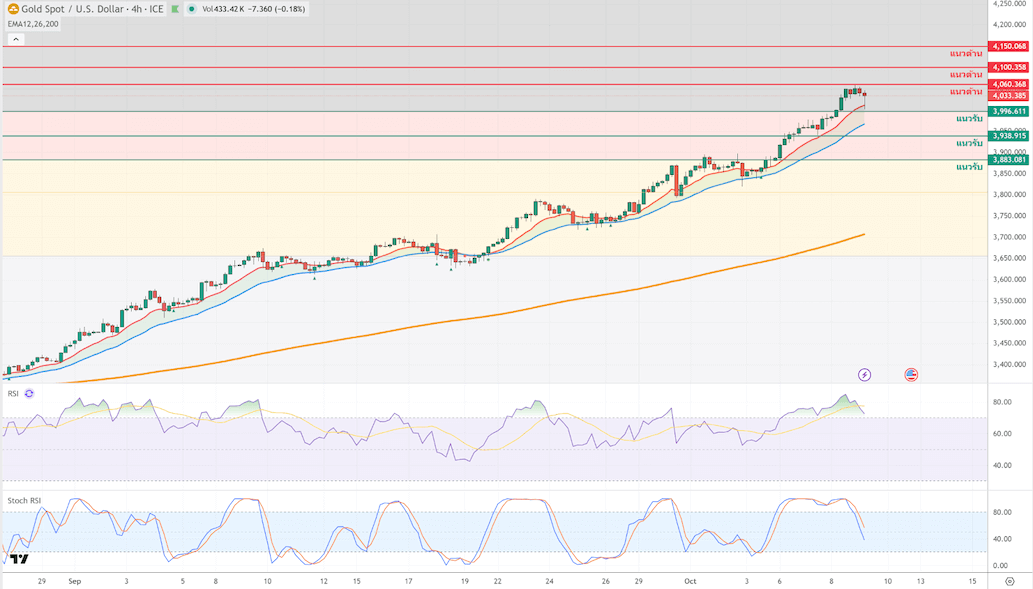Click the purple lightning event marker
The image size is (1033, 589).
pos(864,375)
